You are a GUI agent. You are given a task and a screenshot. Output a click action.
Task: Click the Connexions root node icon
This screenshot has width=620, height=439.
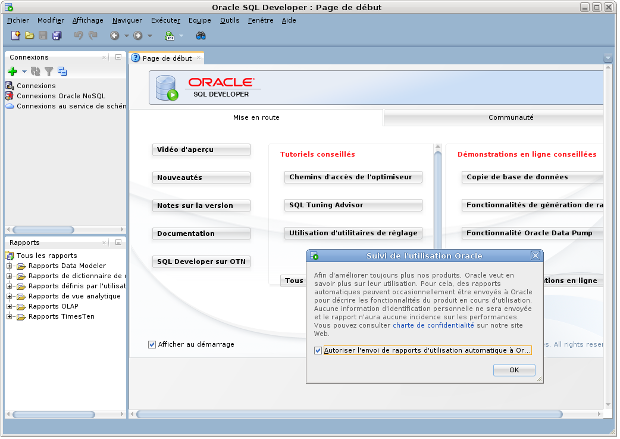[10, 85]
